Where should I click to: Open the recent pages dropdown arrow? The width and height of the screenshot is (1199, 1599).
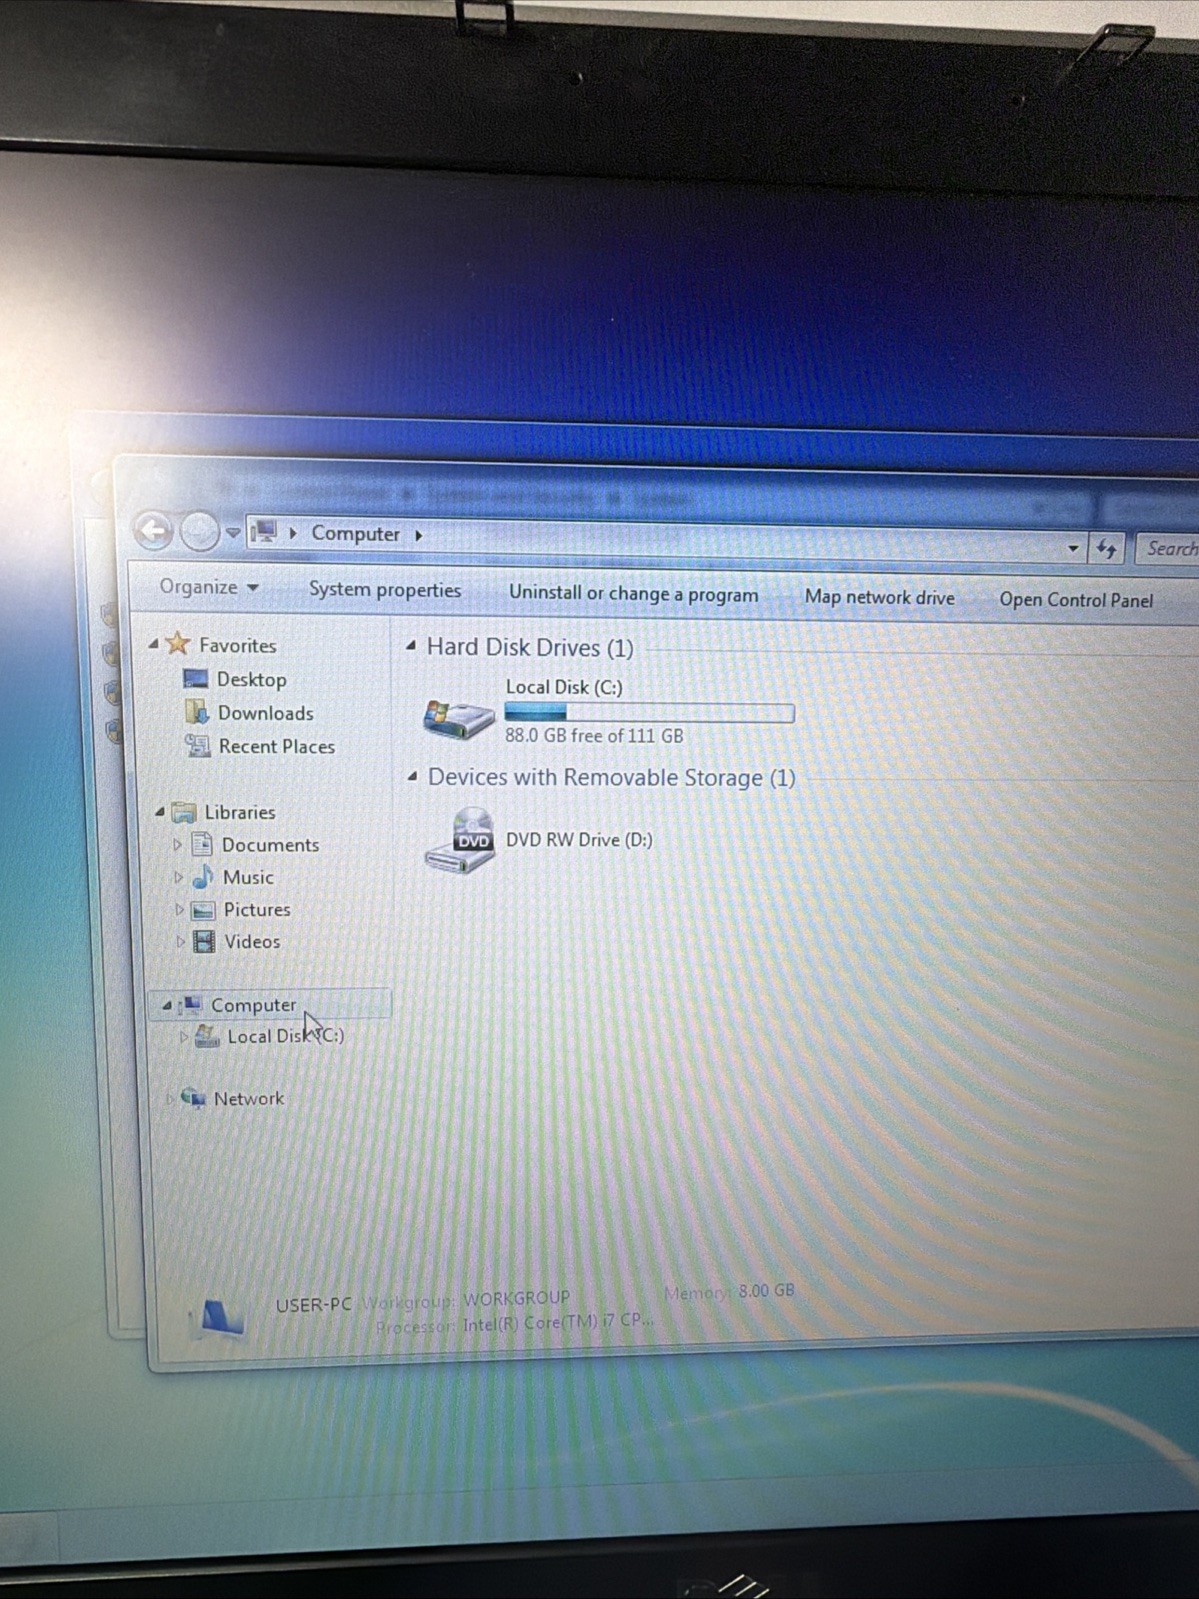pyautogui.click(x=232, y=533)
